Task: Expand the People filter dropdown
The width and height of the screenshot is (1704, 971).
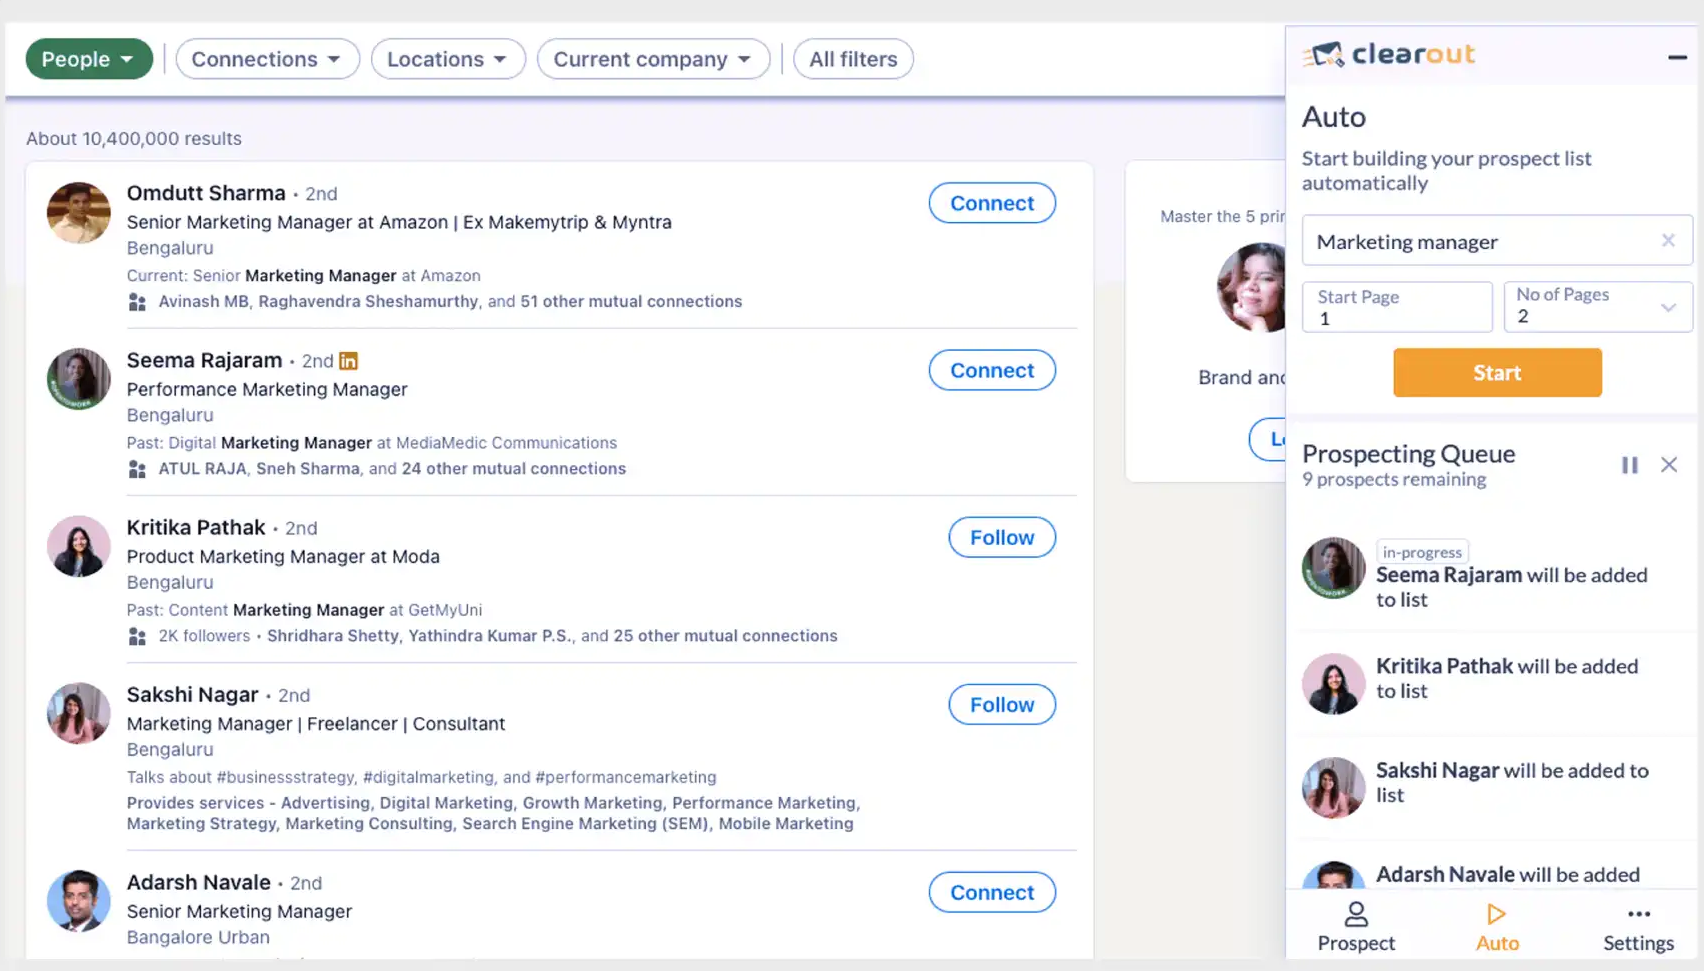Action: (89, 59)
